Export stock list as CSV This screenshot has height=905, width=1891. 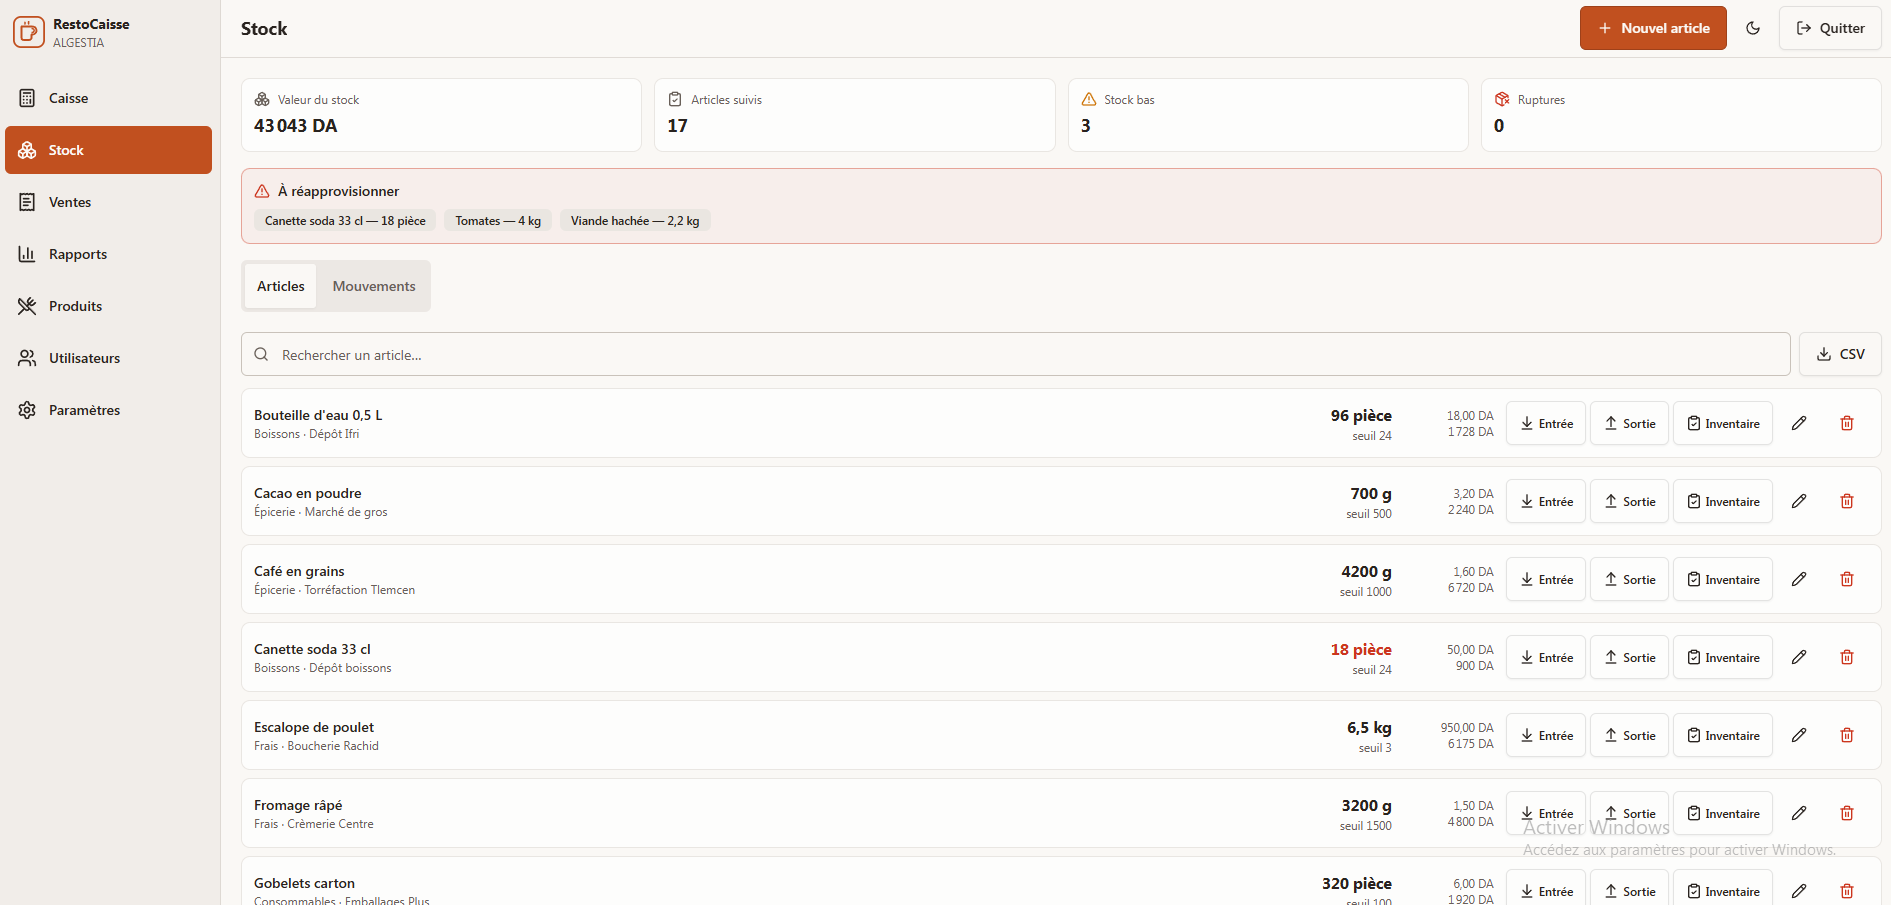(1840, 354)
